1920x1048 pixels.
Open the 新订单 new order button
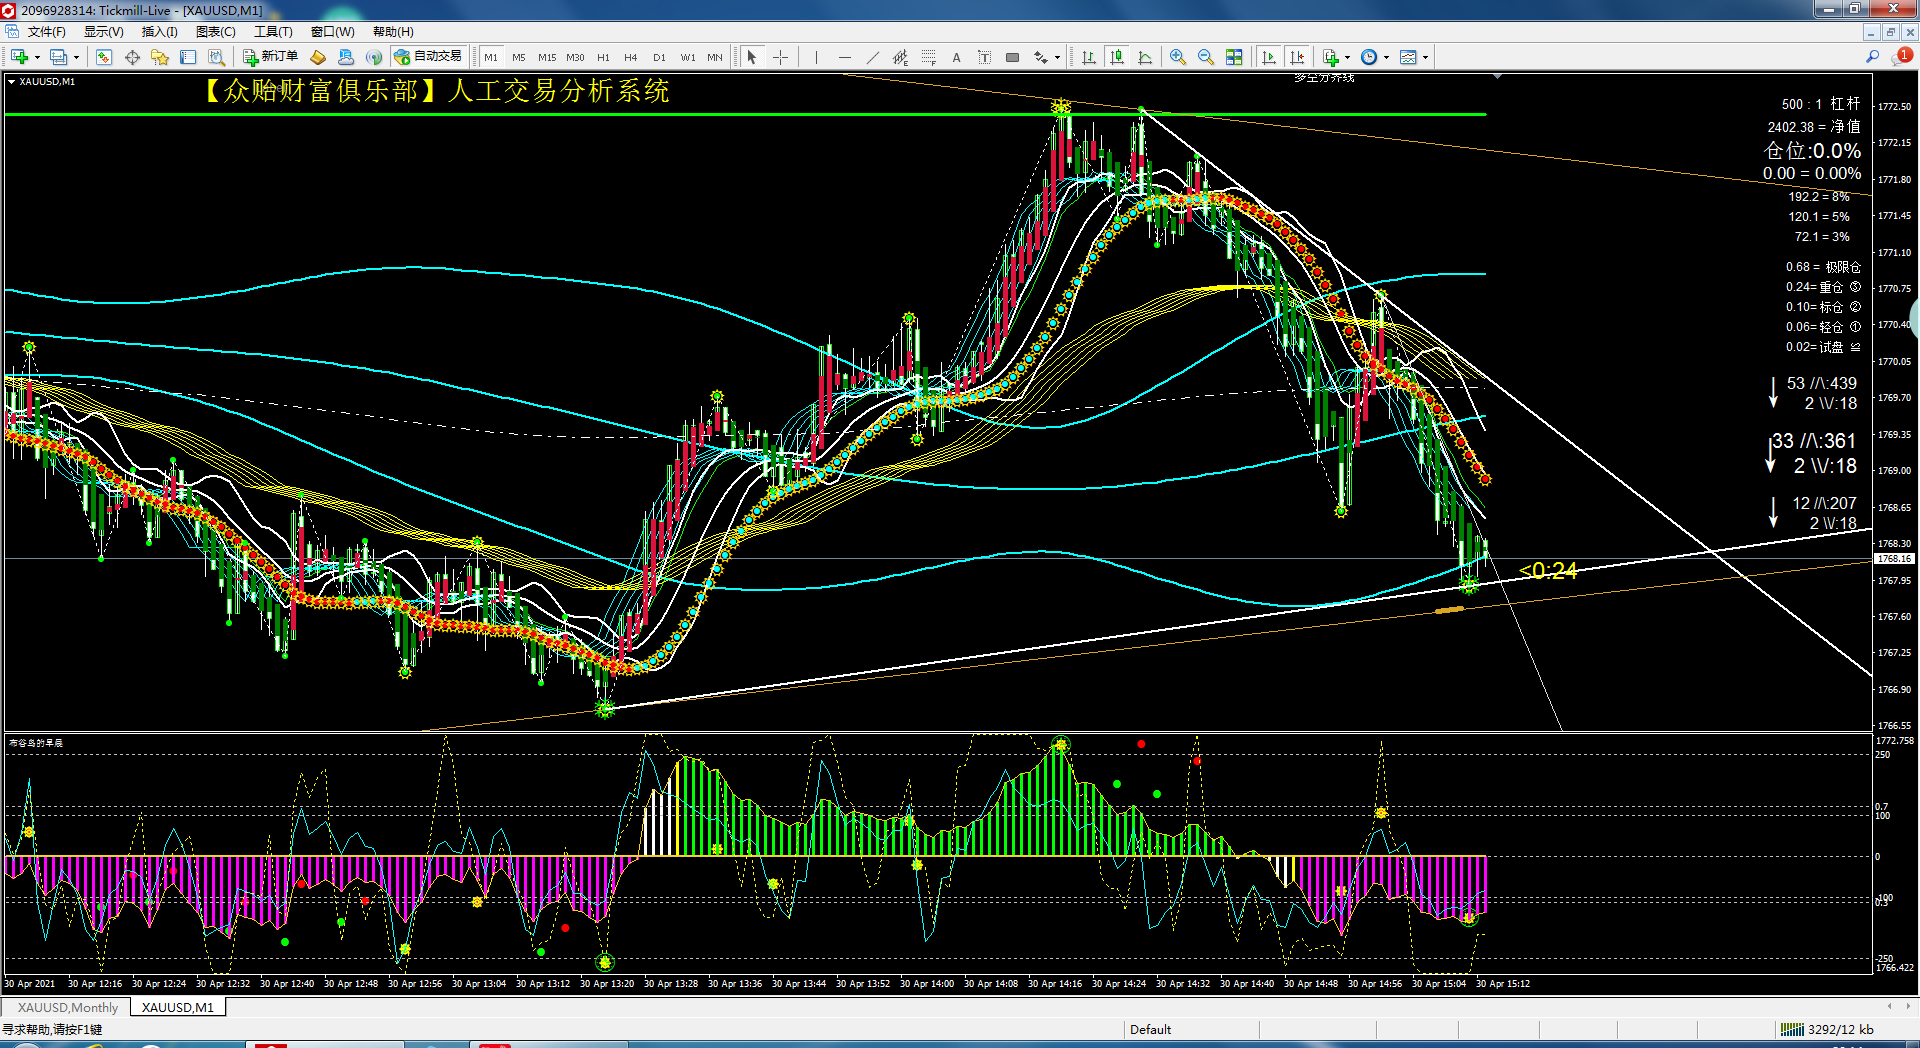pyautogui.click(x=271, y=57)
